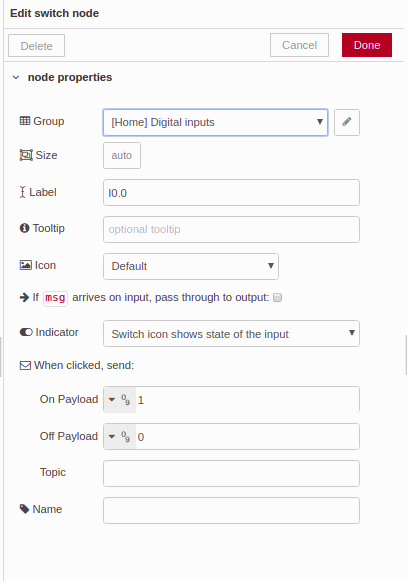Click the Group table icon

pos(25,121)
